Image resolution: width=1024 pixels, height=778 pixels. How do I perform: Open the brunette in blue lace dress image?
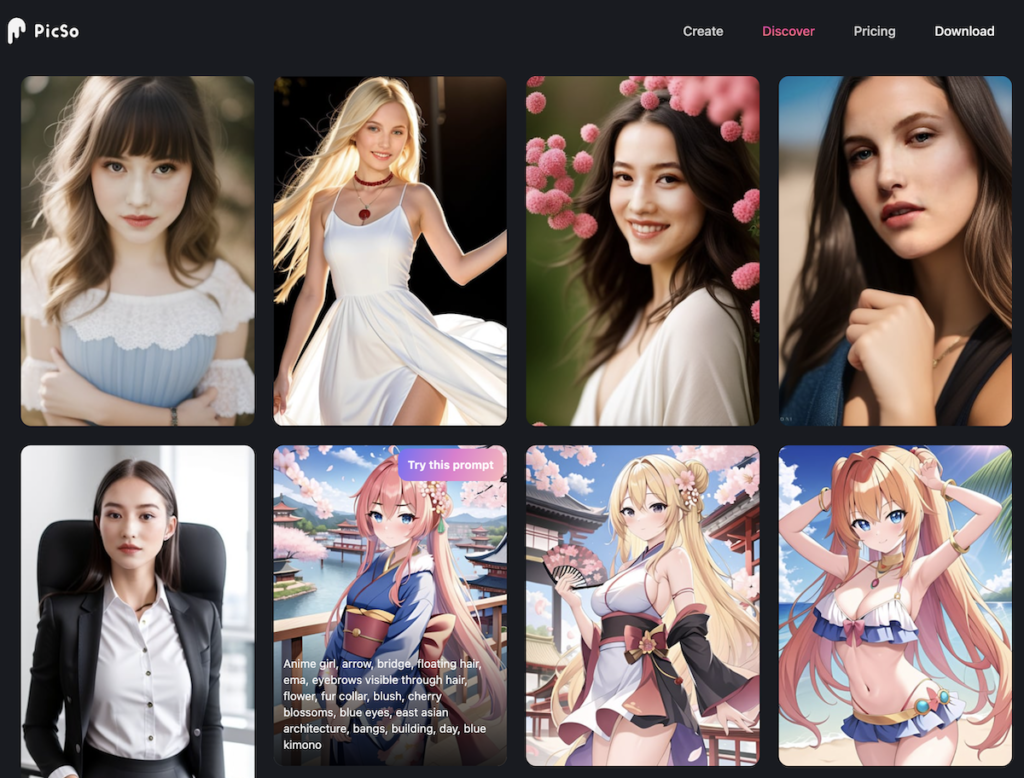(138, 251)
